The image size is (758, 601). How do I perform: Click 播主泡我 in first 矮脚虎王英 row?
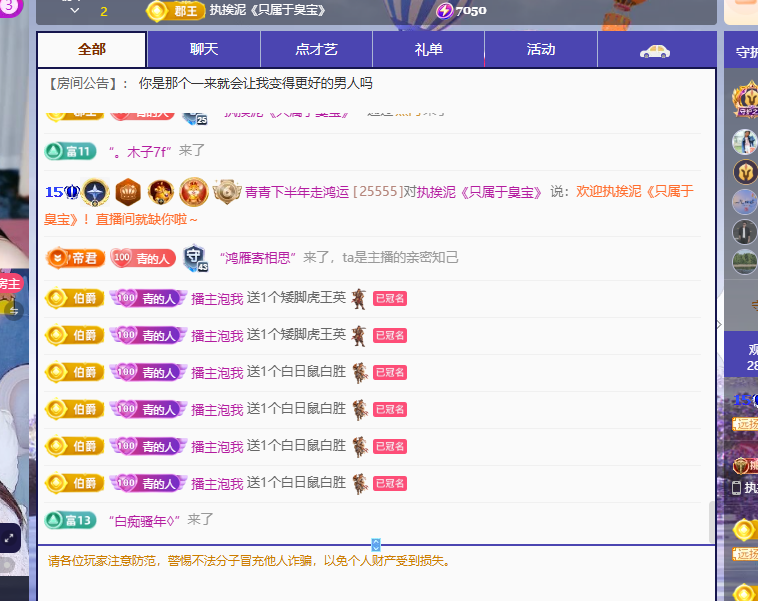click(x=217, y=299)
